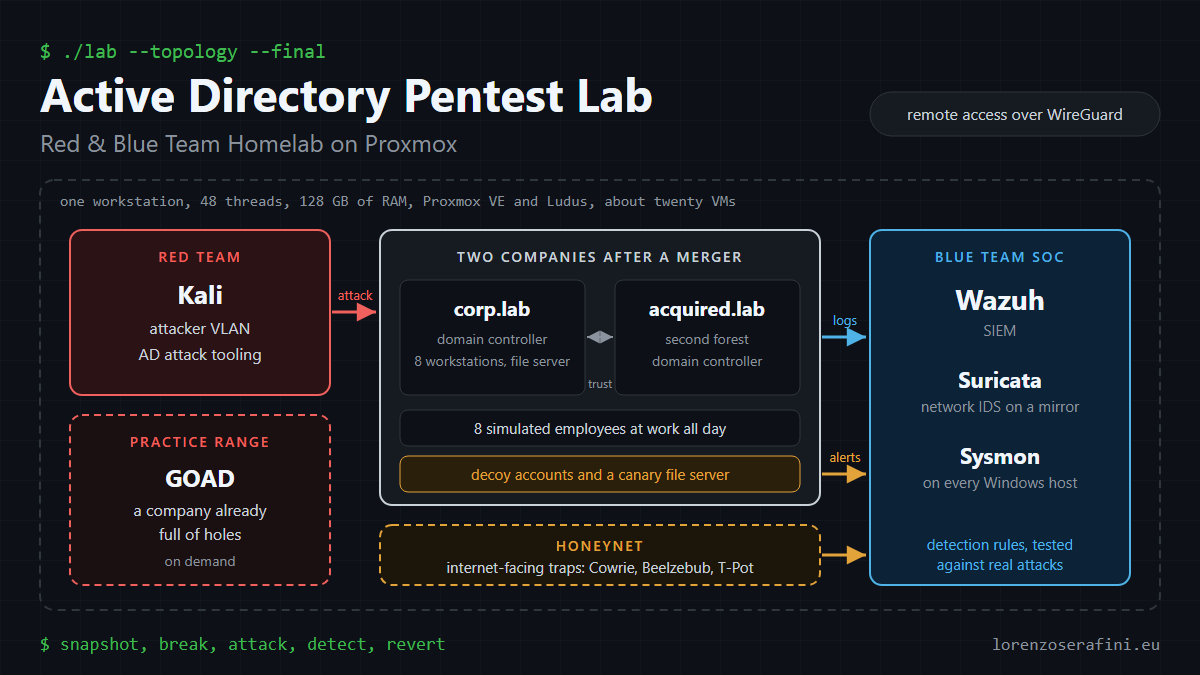Click 'on demand' text under GOAD

point(200,561)
